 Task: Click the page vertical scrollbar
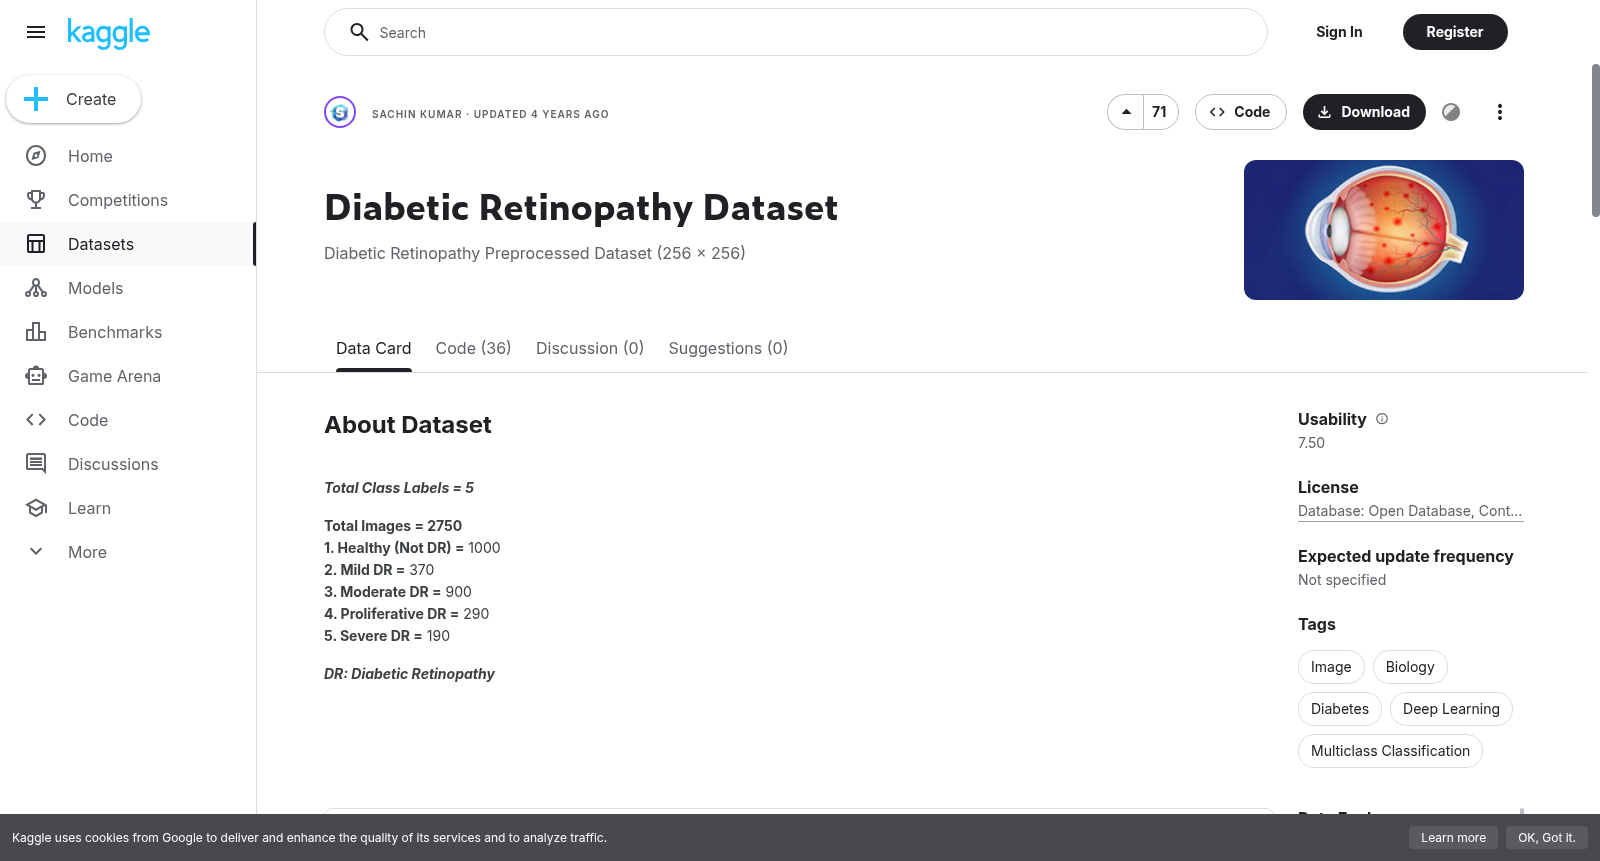tap(1595, 140)
